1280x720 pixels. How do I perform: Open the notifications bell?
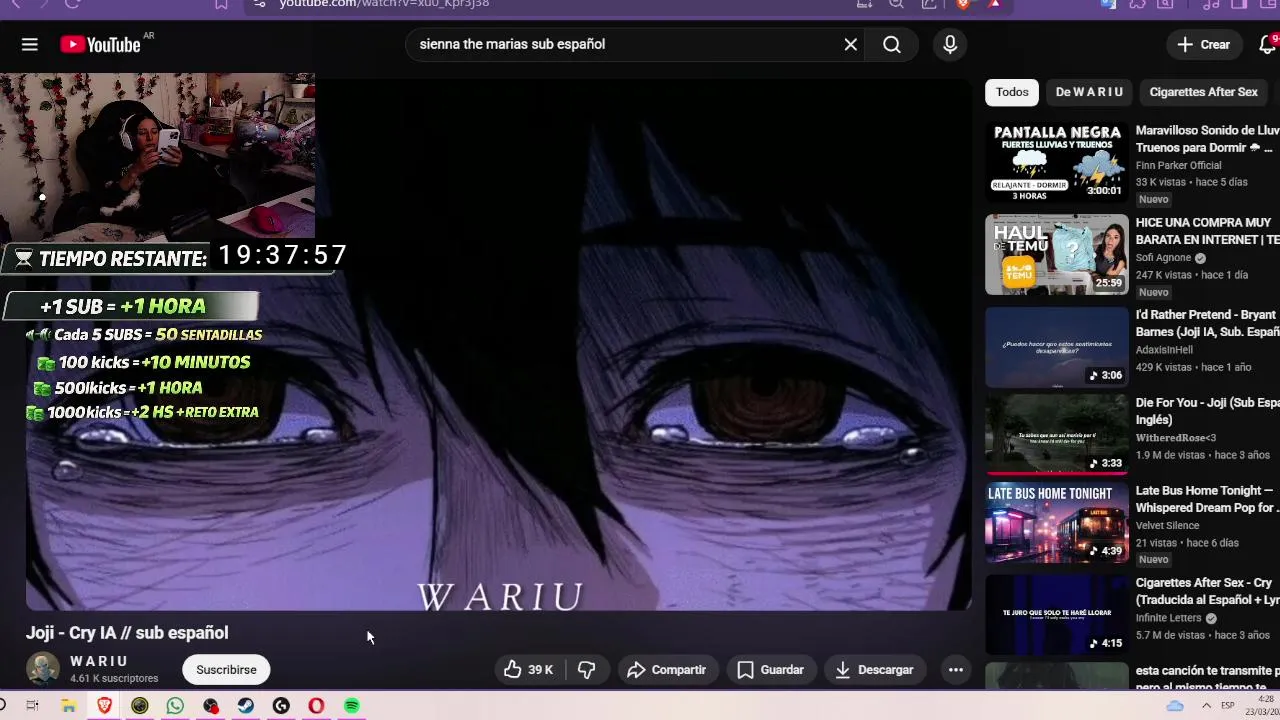point(1267,44)
